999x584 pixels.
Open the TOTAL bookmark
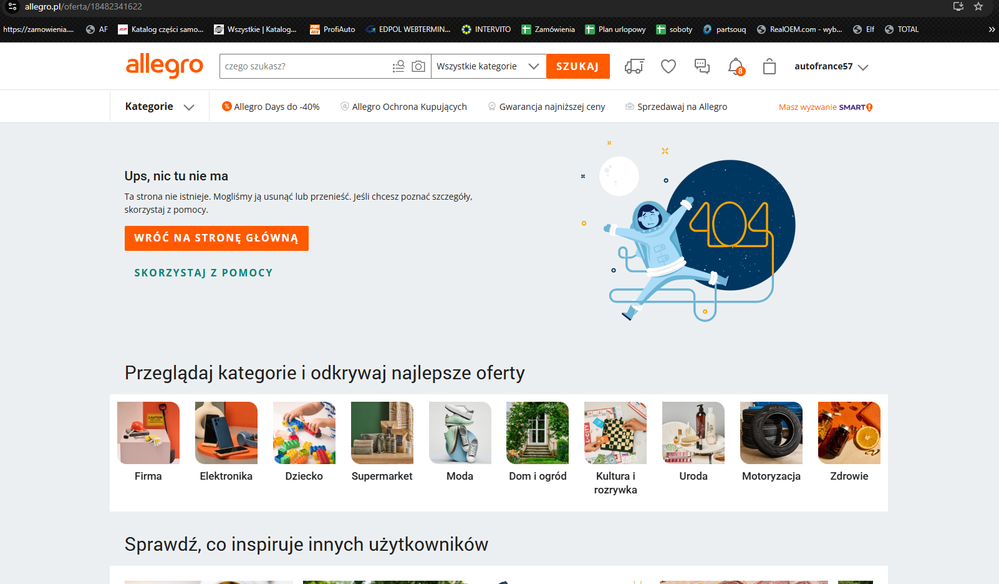coord(902,29)
